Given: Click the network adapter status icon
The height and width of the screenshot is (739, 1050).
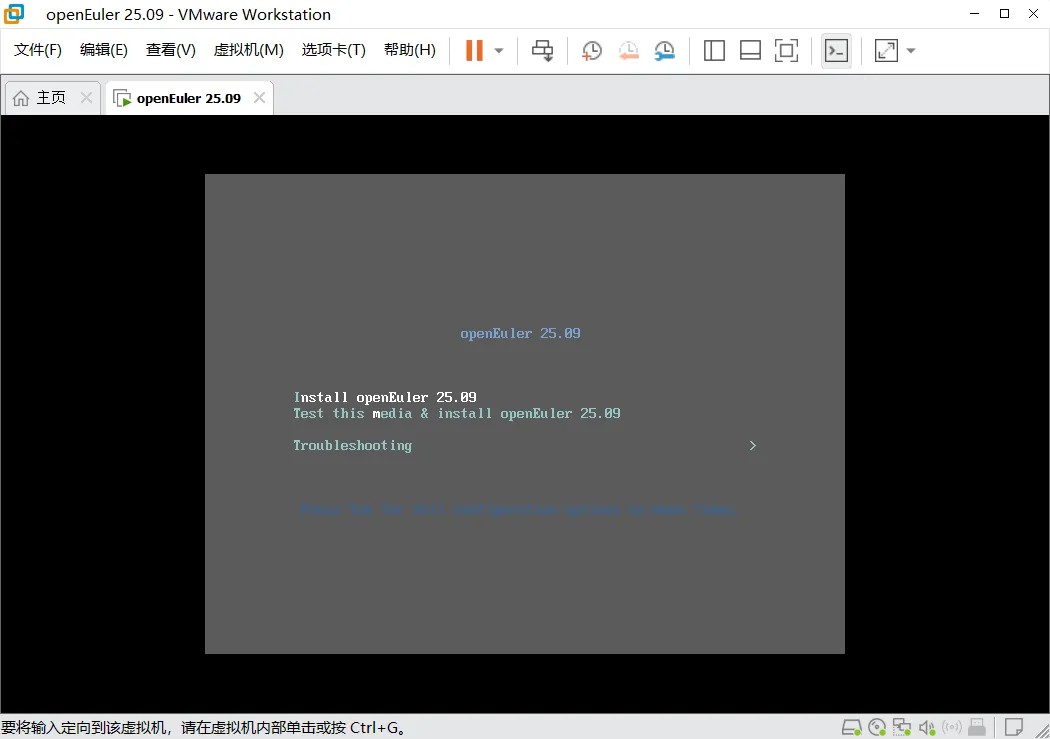Looking at the screenshot, I should [x=902, y=727].
